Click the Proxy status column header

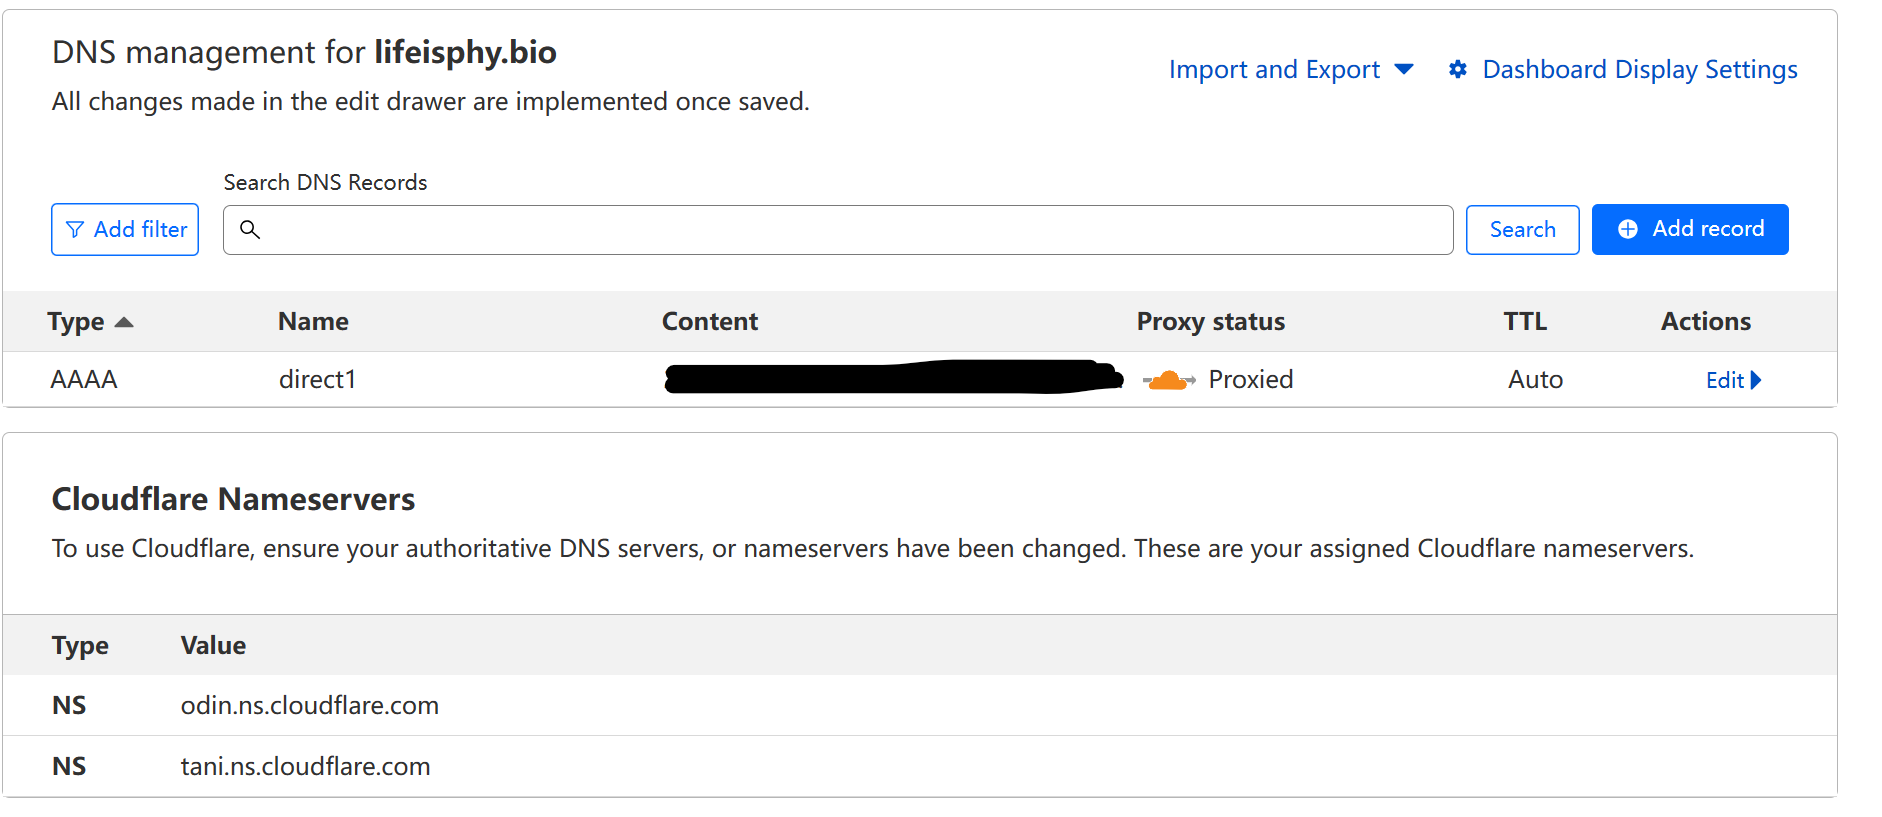pyautogui.click(x=1210, y=321)
